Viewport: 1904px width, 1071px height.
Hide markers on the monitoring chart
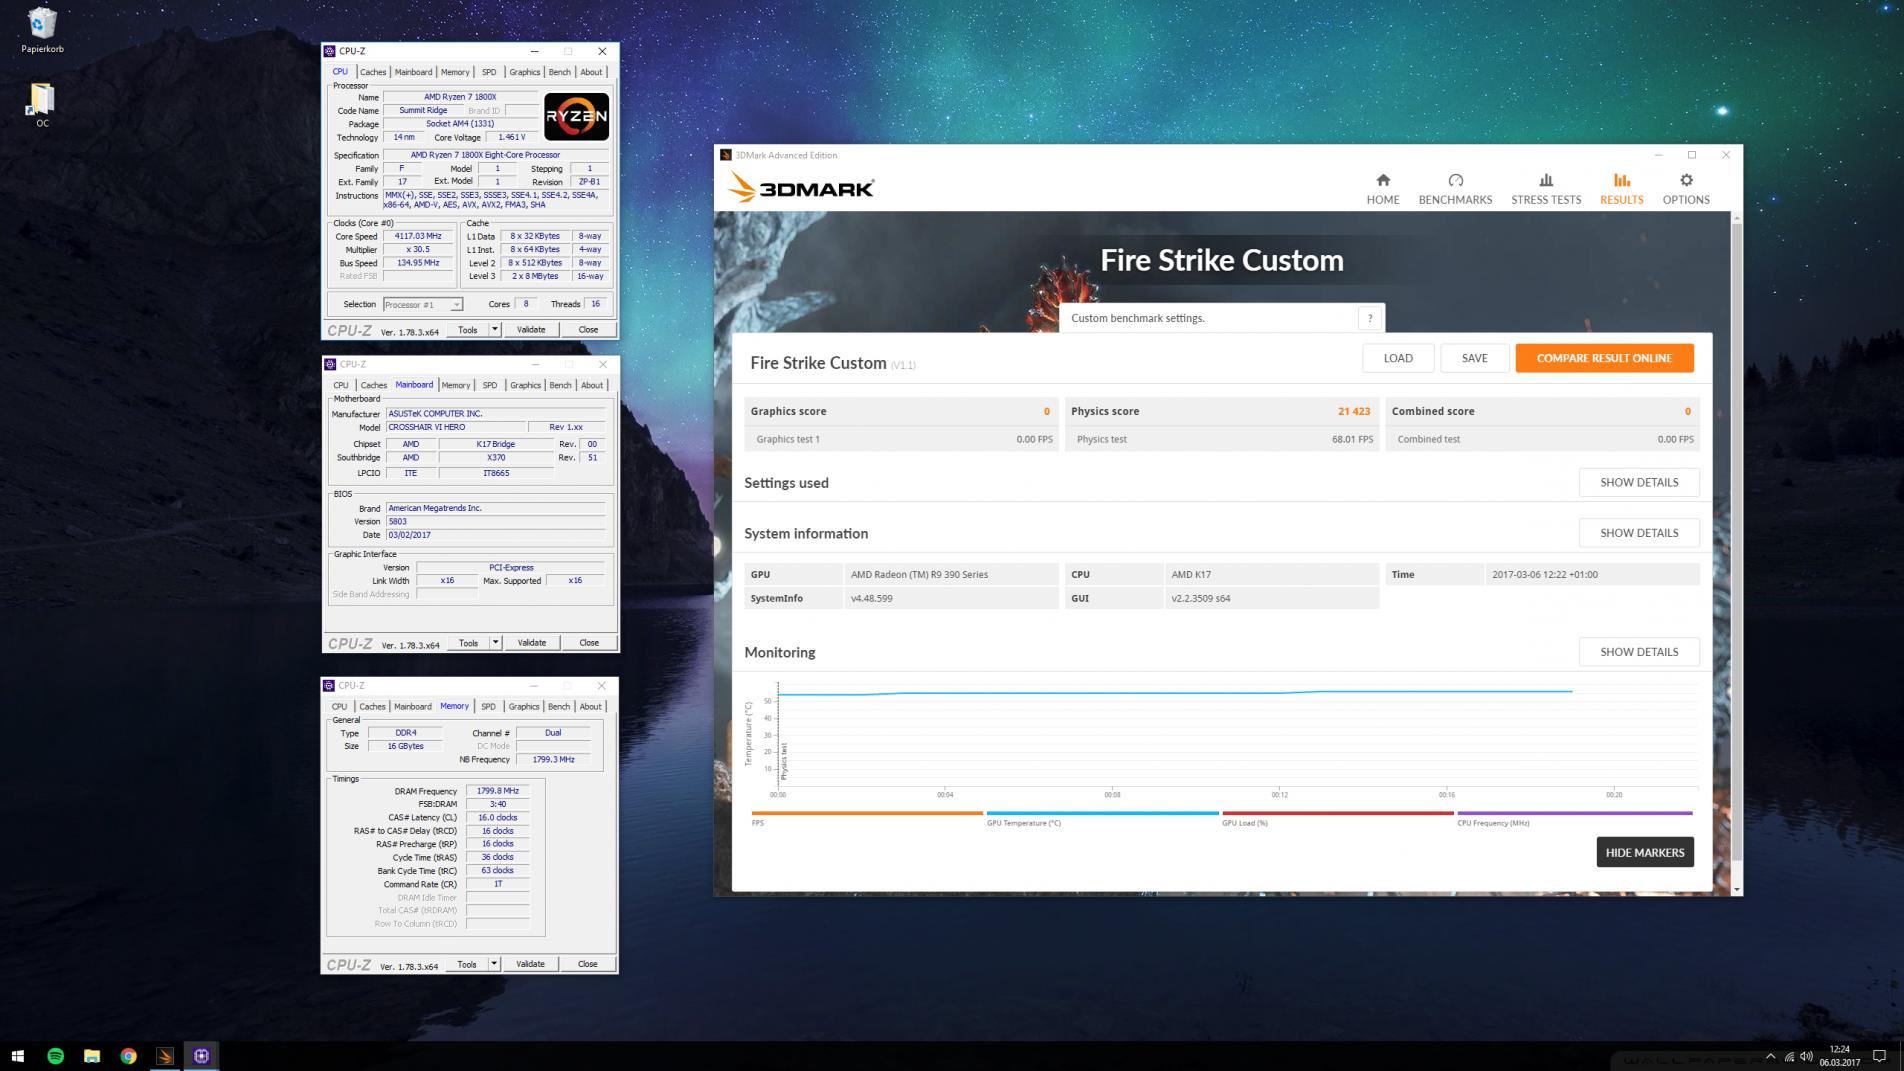coord(1645,852)
